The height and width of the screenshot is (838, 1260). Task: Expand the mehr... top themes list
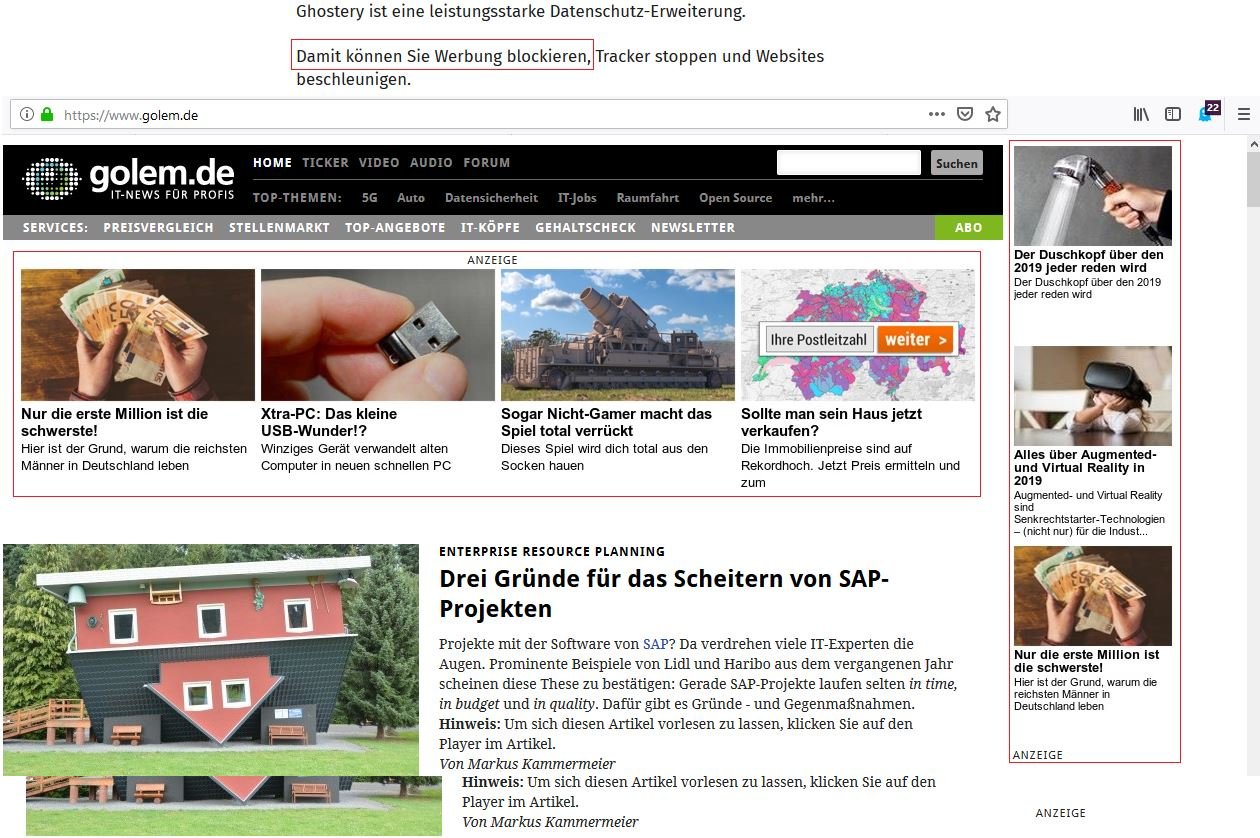(x=813, y=198)
